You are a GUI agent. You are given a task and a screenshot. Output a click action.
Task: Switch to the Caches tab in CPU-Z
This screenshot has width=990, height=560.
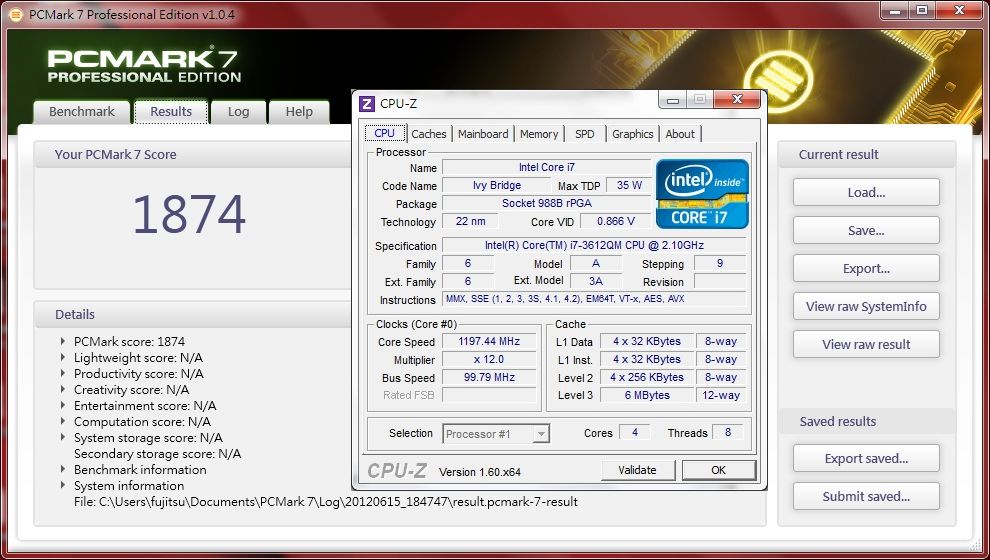pos(429,134)
